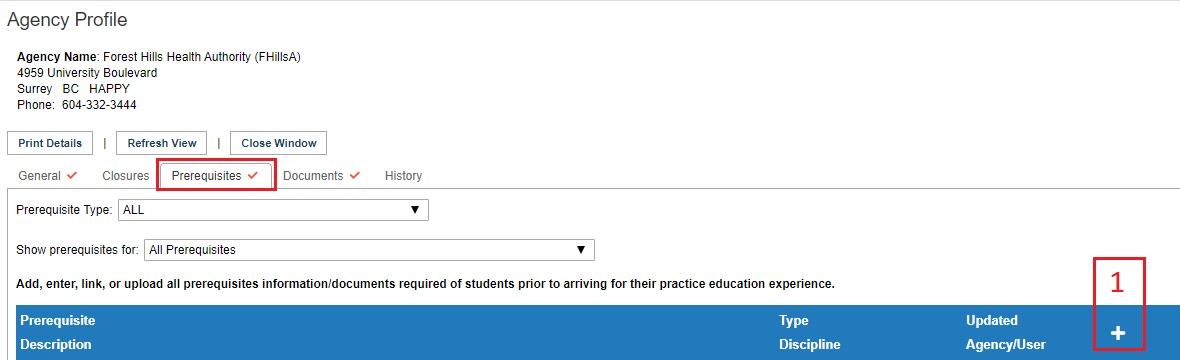The height and width of the screenshot is (360, 1180).
Task: Click the Discipline column header
Action: point(810,345)
